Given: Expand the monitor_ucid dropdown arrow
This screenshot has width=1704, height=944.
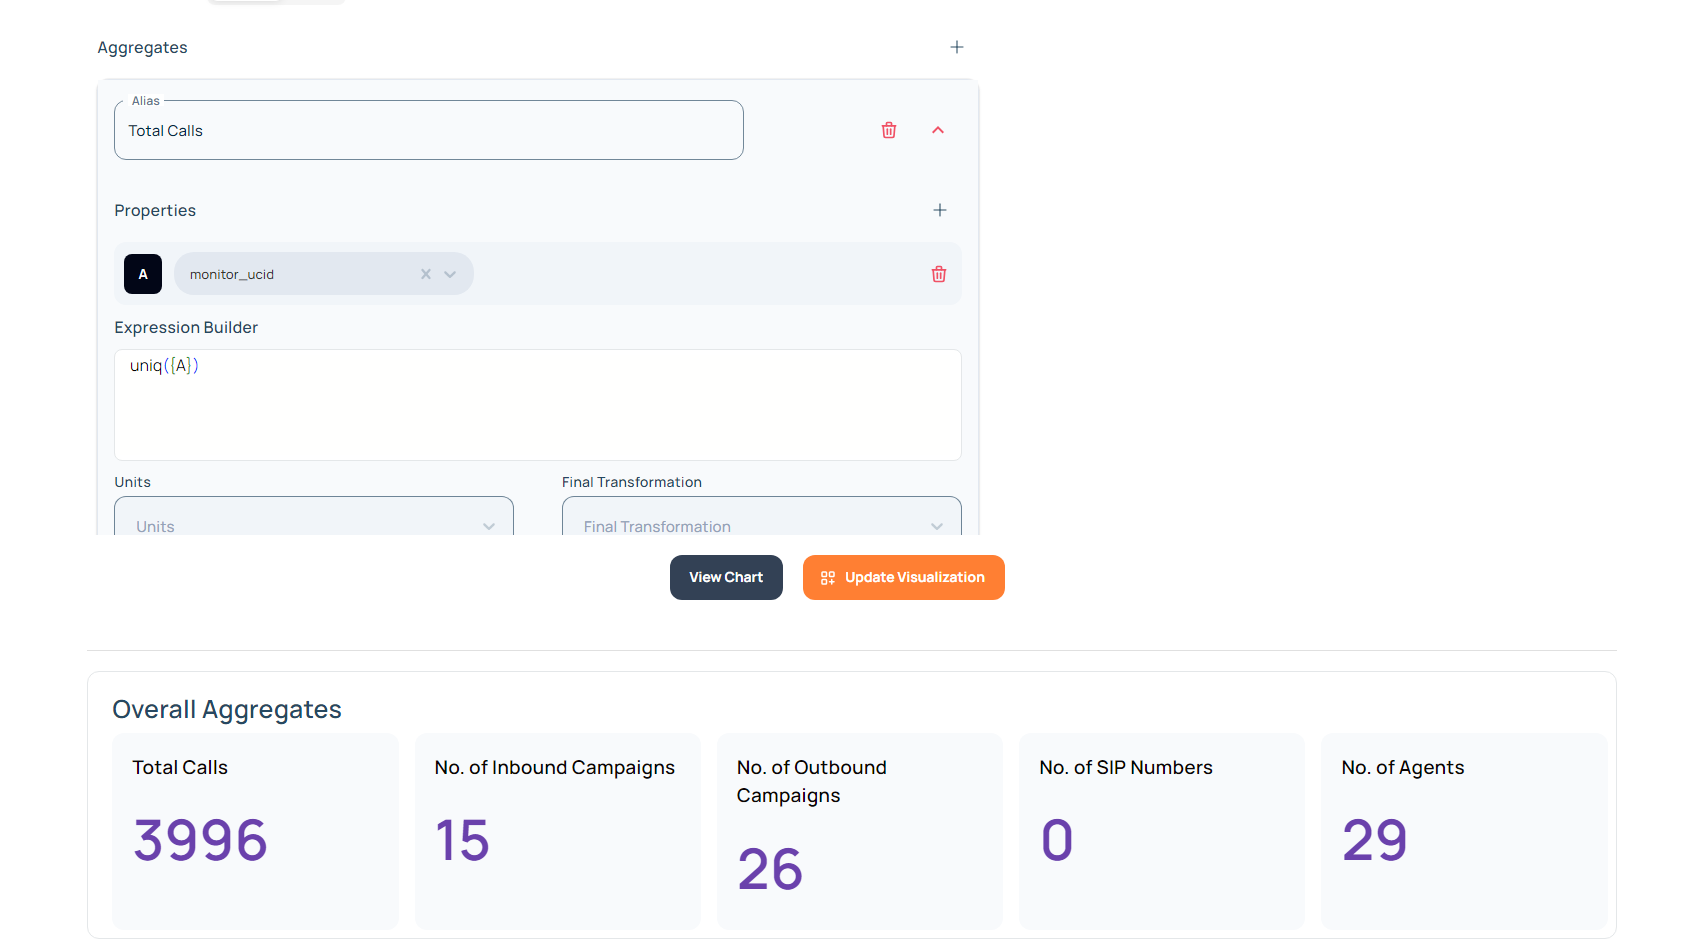Looking at the screenshot, I should 450,274.
